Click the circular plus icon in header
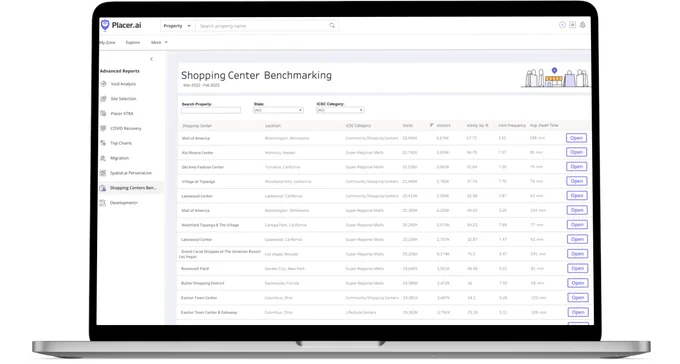680x364 pixels. pos(562,25)
